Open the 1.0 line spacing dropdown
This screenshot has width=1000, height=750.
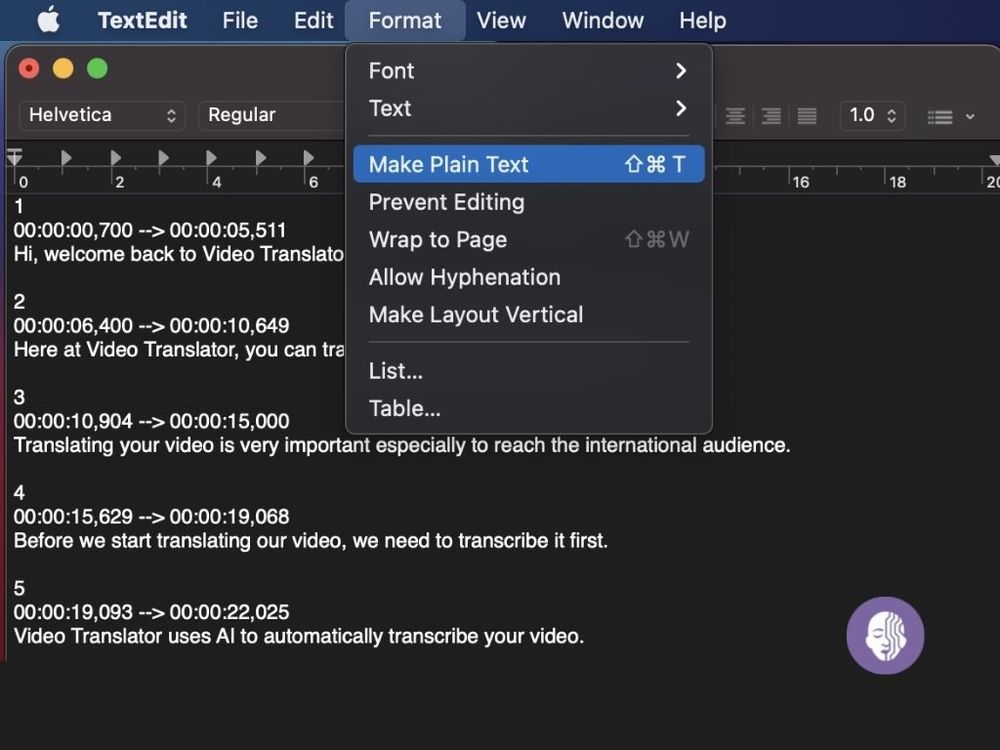(872, 115)
